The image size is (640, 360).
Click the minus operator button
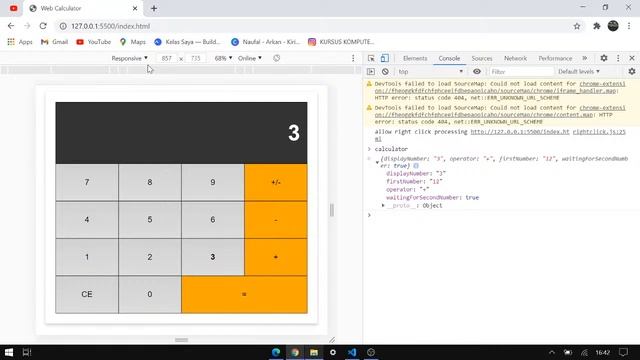click(276, 220)
